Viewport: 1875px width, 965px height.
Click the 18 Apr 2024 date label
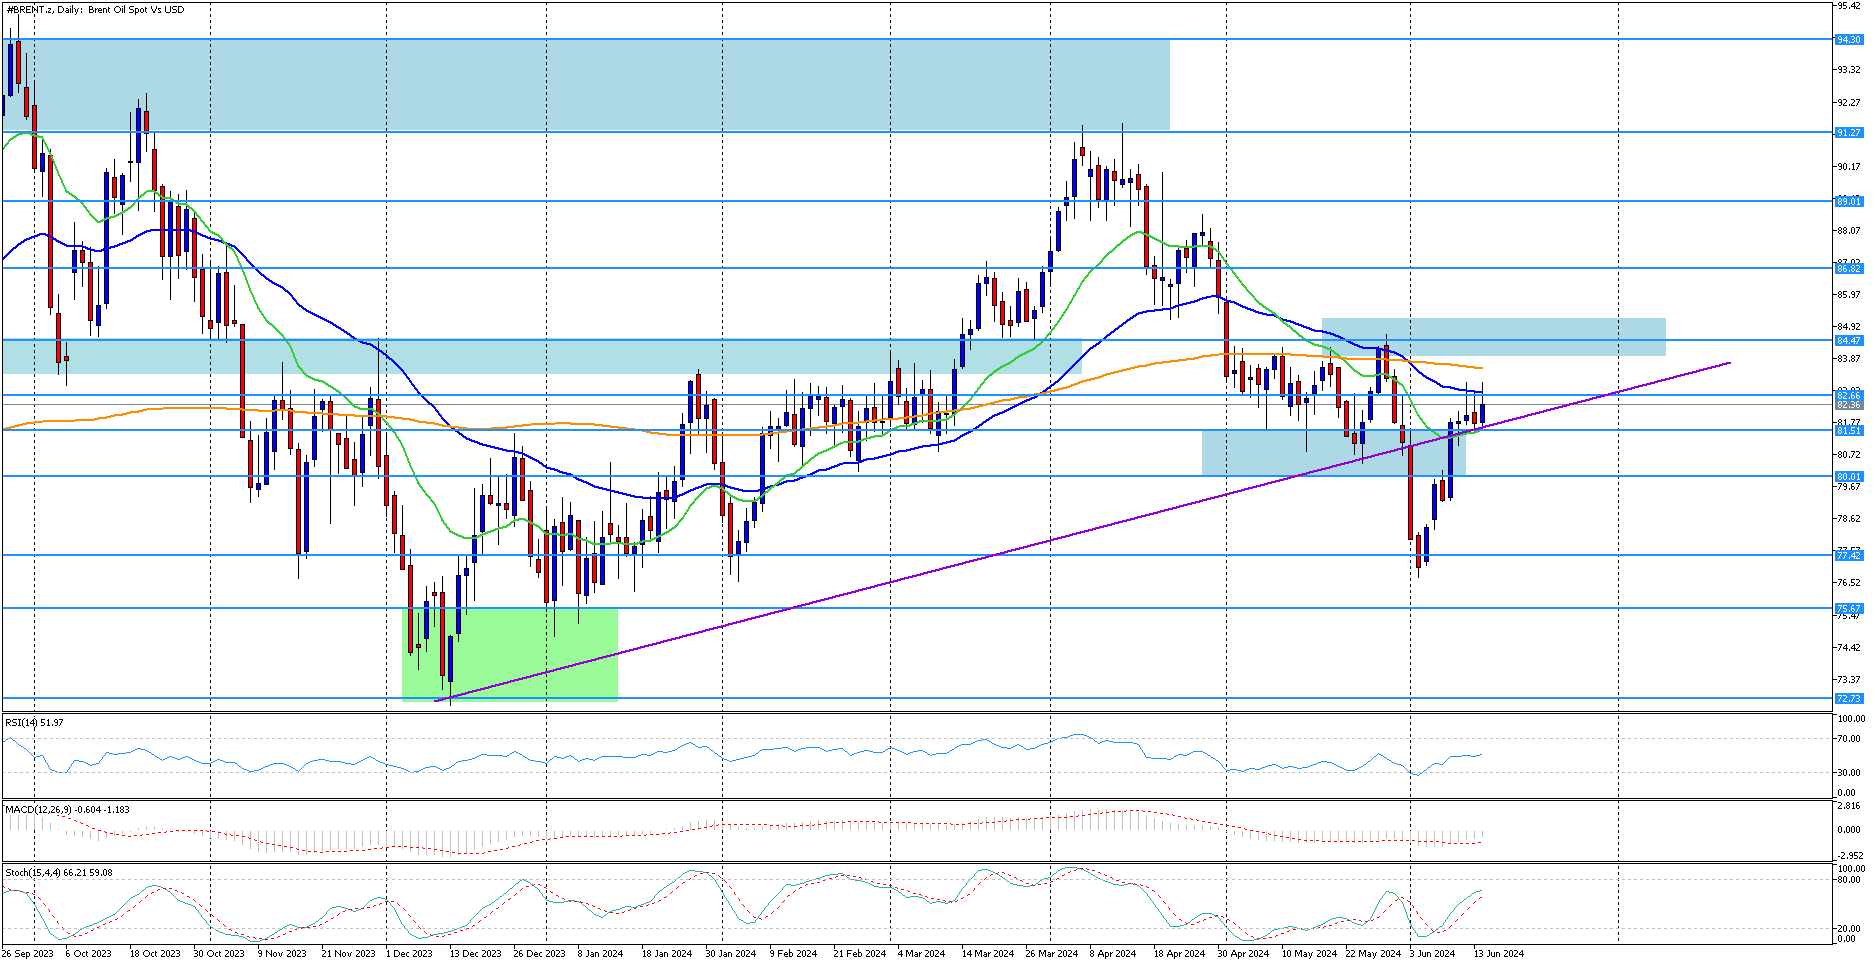[x=1179, y=953]
